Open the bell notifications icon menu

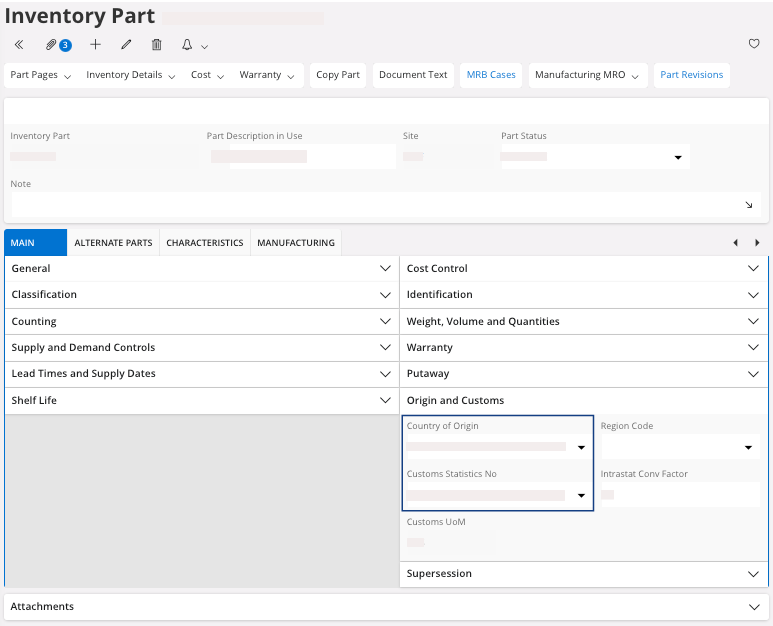click(194, 45)
